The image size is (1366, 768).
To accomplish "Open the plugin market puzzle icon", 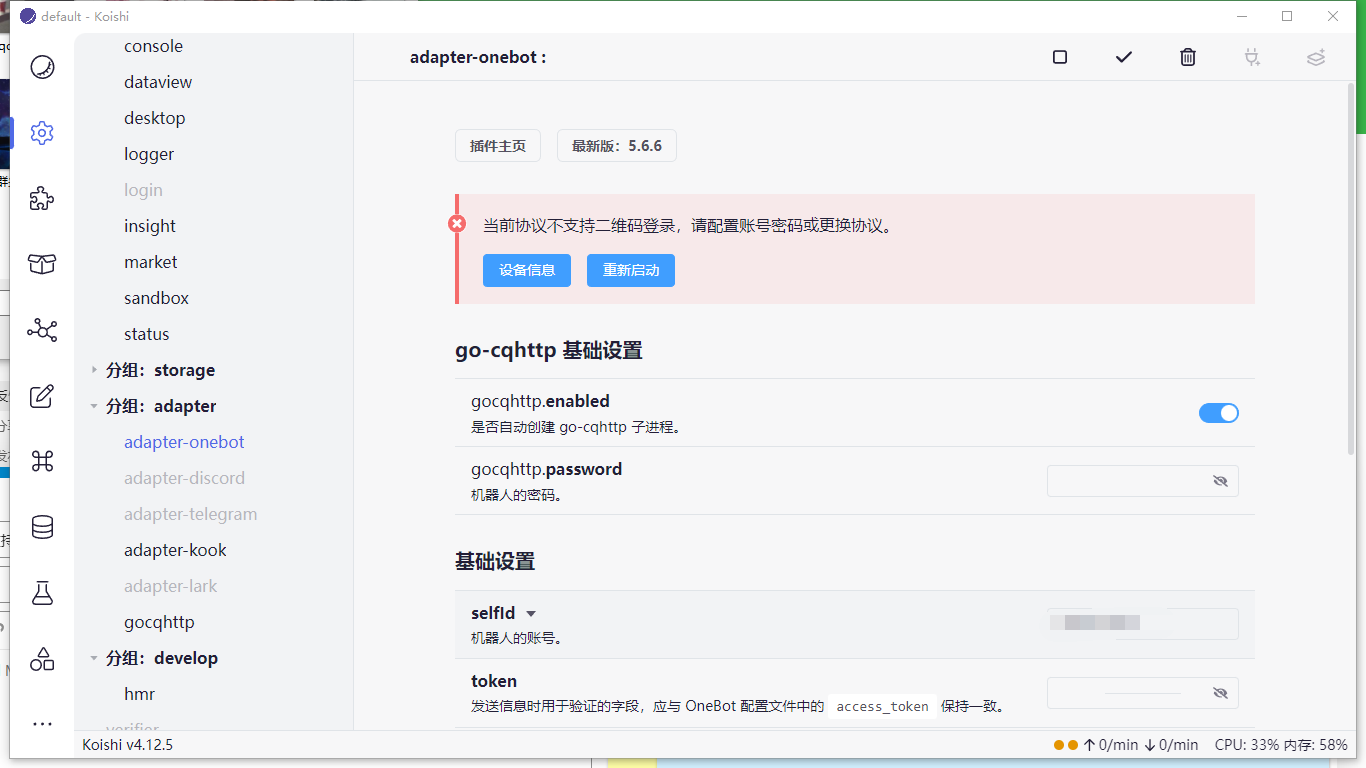I will 42,199.
